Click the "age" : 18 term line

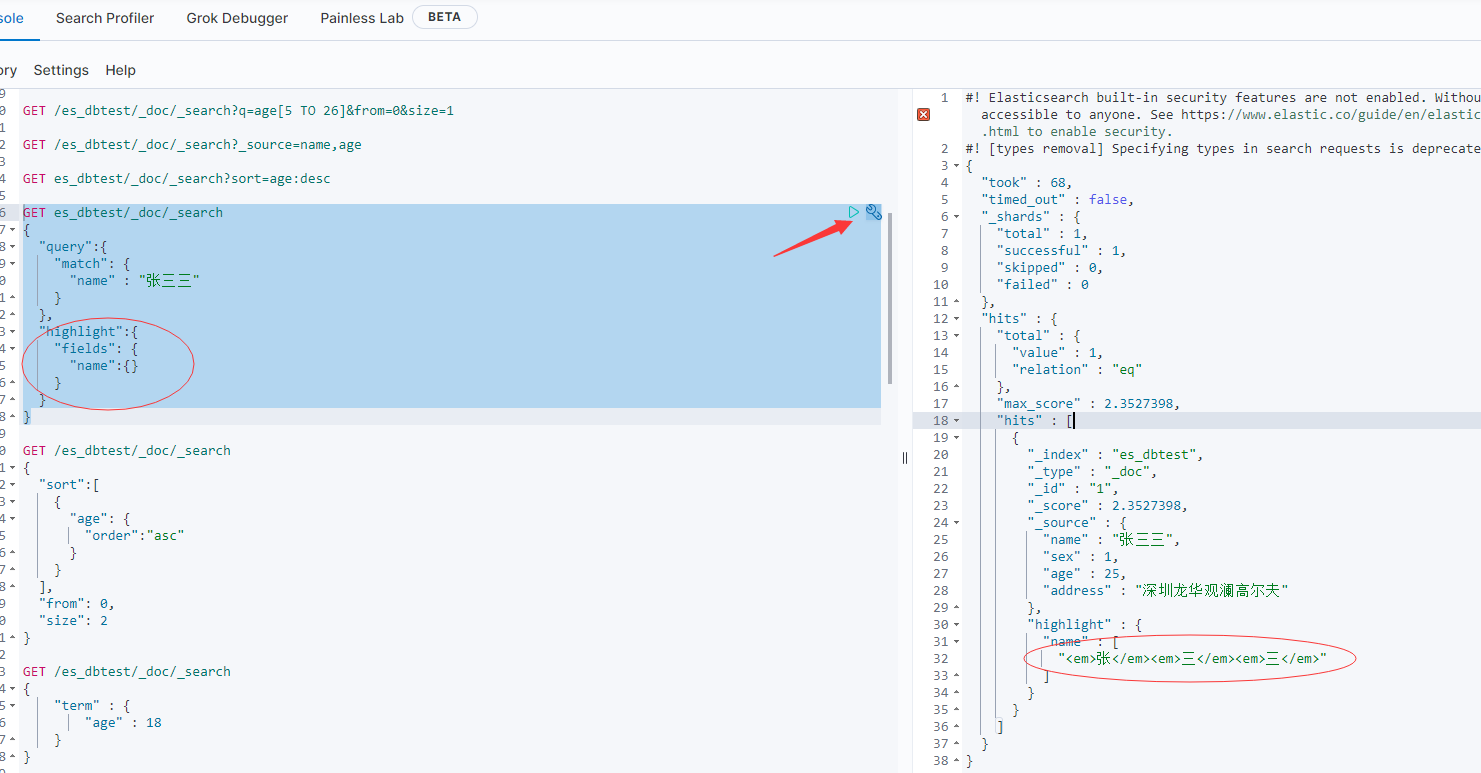[x=123, y=722]
